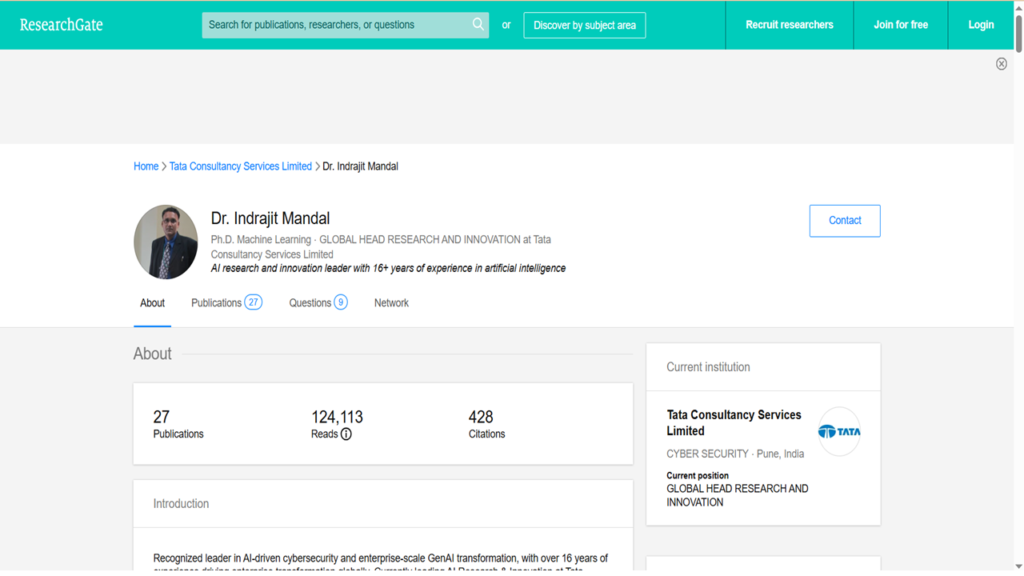Click the Contact button
1024x576 pixels.
click(844, 221)
